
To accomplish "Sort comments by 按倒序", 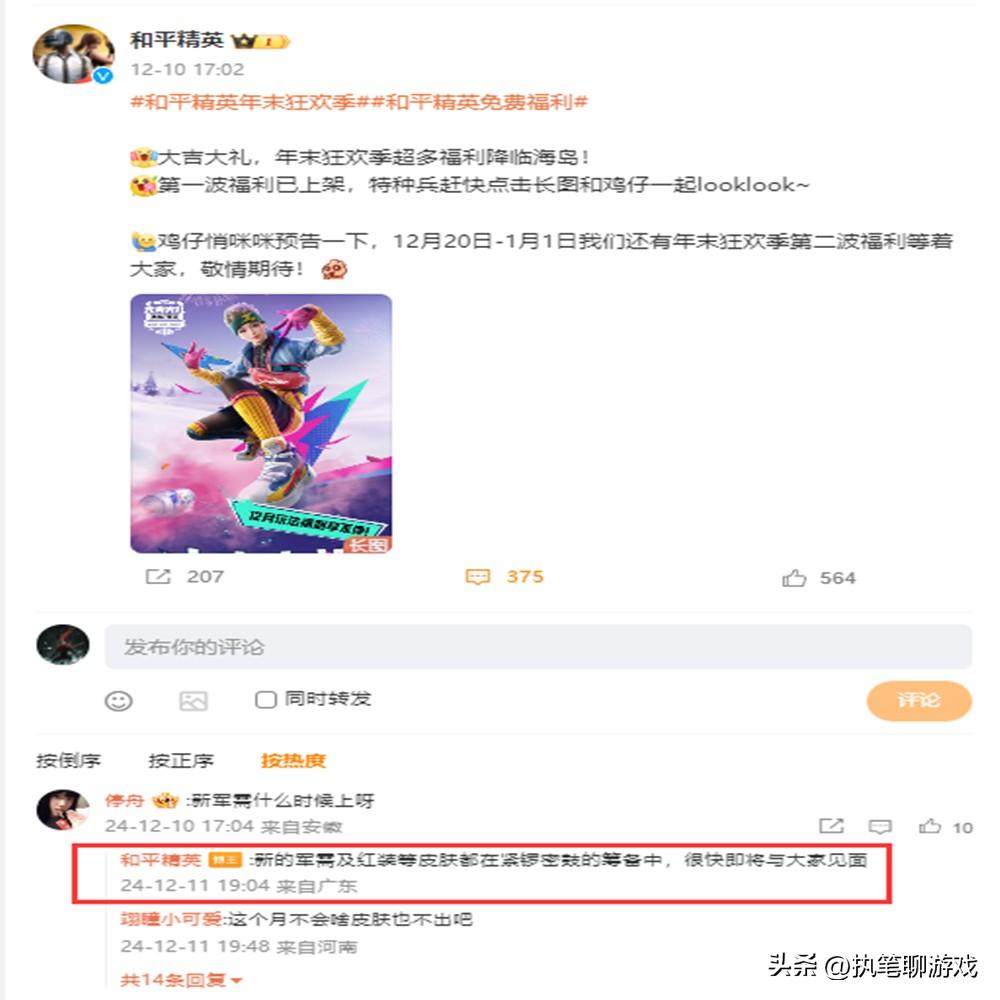I will point(68,760).
